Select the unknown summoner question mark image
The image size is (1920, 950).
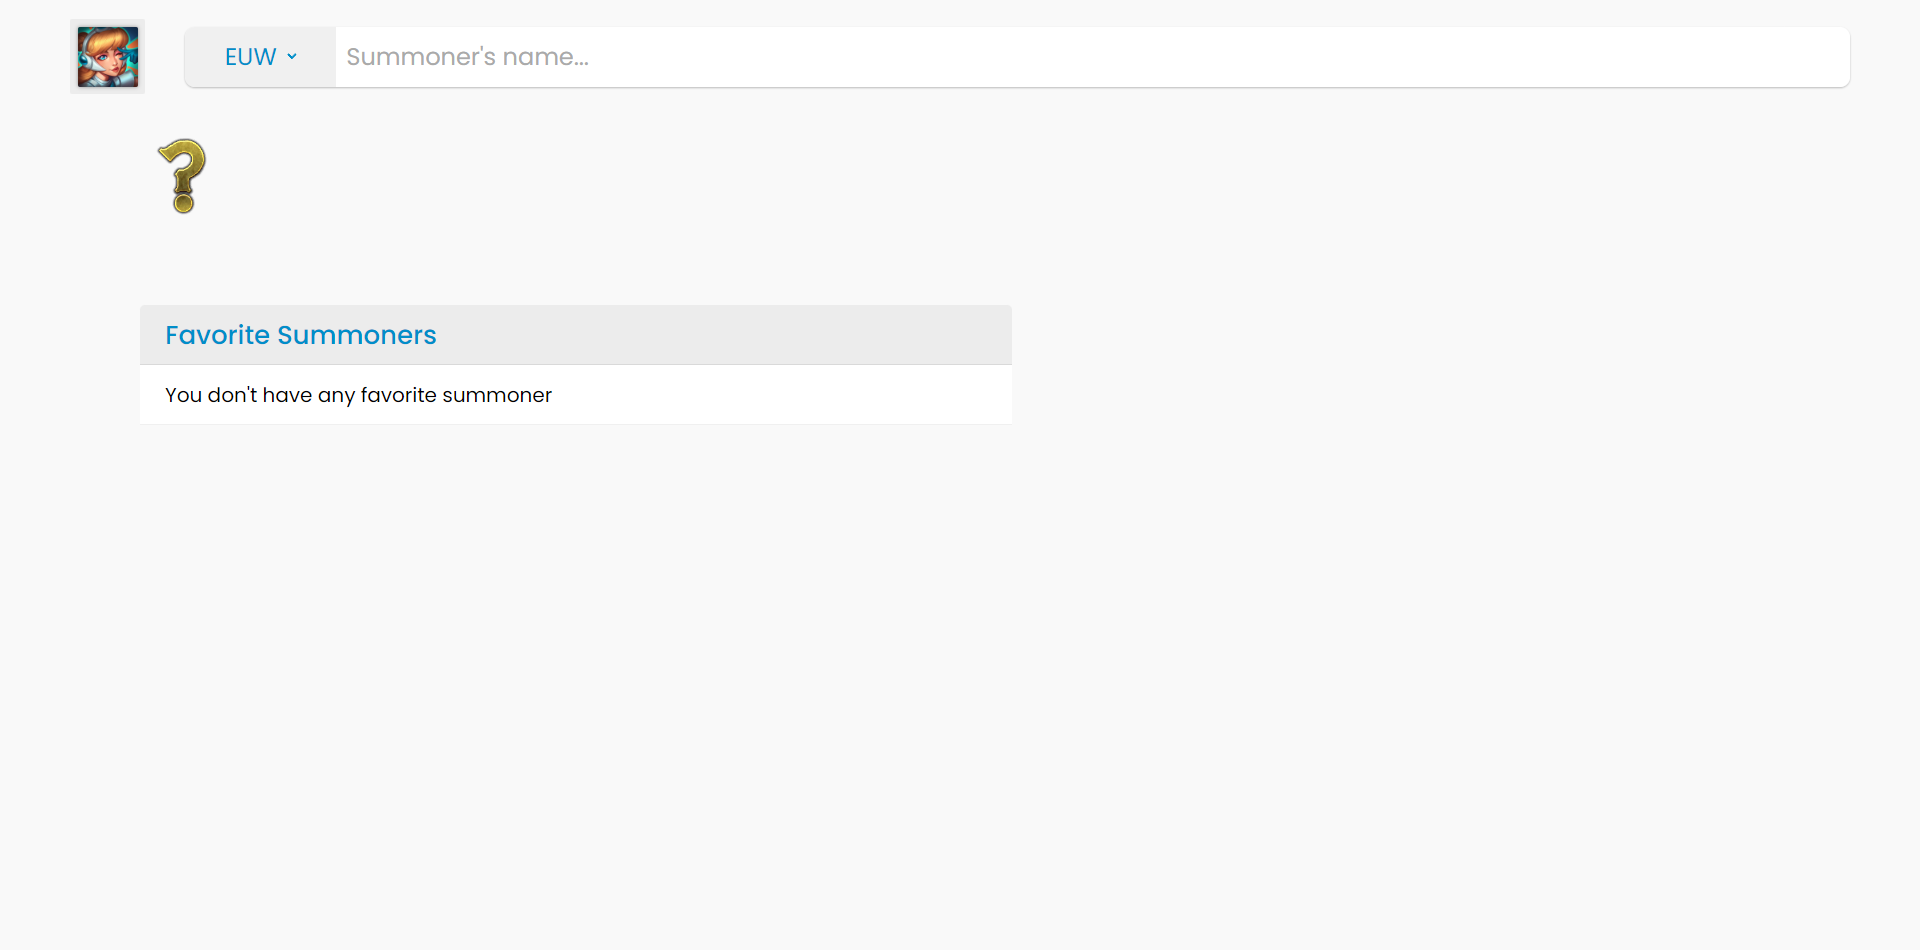tap(182, 176)
